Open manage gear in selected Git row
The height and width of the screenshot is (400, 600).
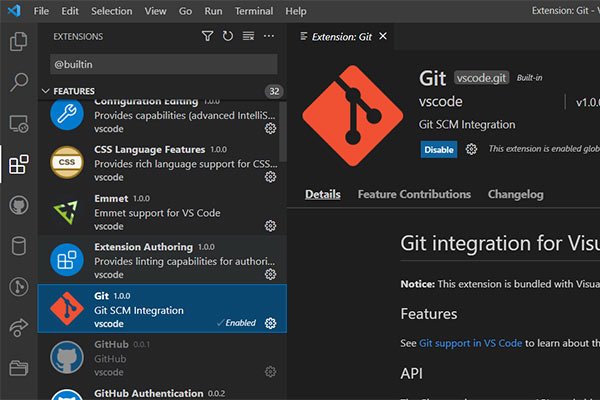point(271,323)
